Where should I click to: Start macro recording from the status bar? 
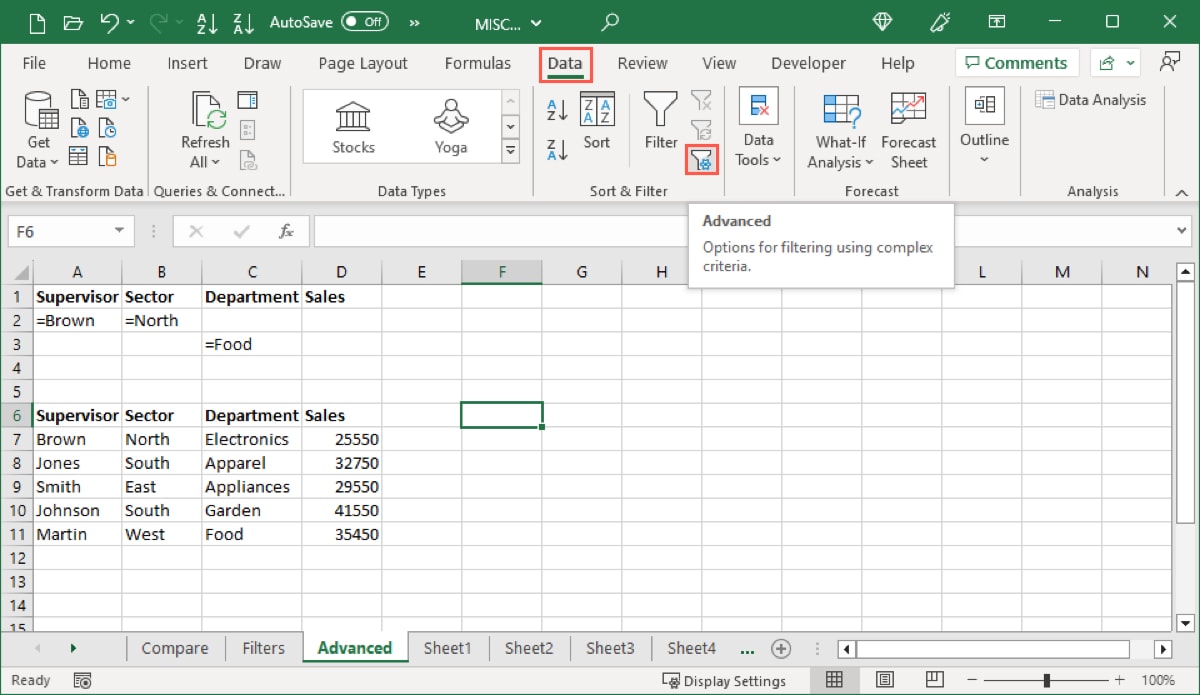point(82,680)
